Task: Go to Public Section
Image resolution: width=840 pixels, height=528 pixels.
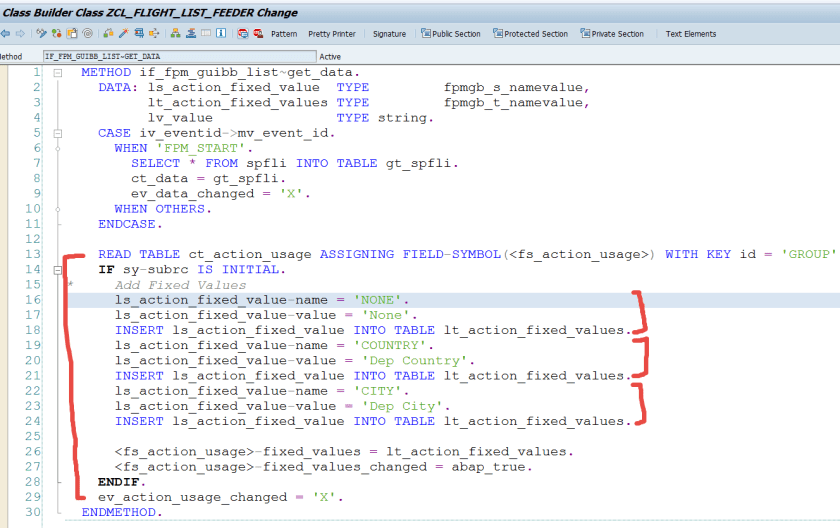Action: 451,34
